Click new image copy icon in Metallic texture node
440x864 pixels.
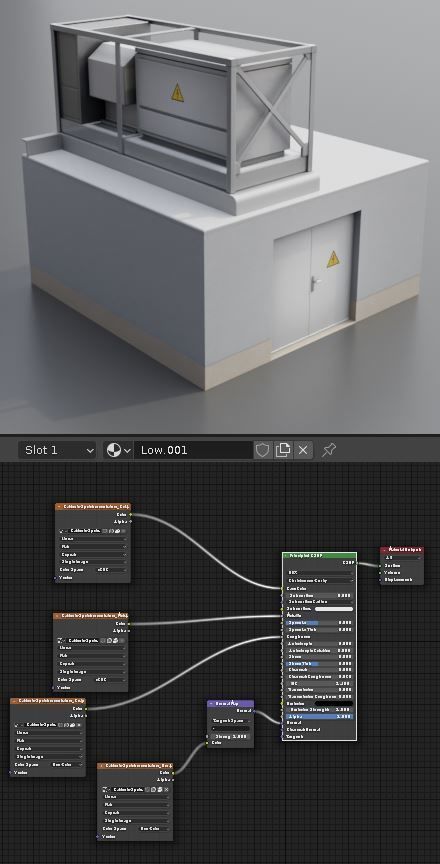(109, 641)
